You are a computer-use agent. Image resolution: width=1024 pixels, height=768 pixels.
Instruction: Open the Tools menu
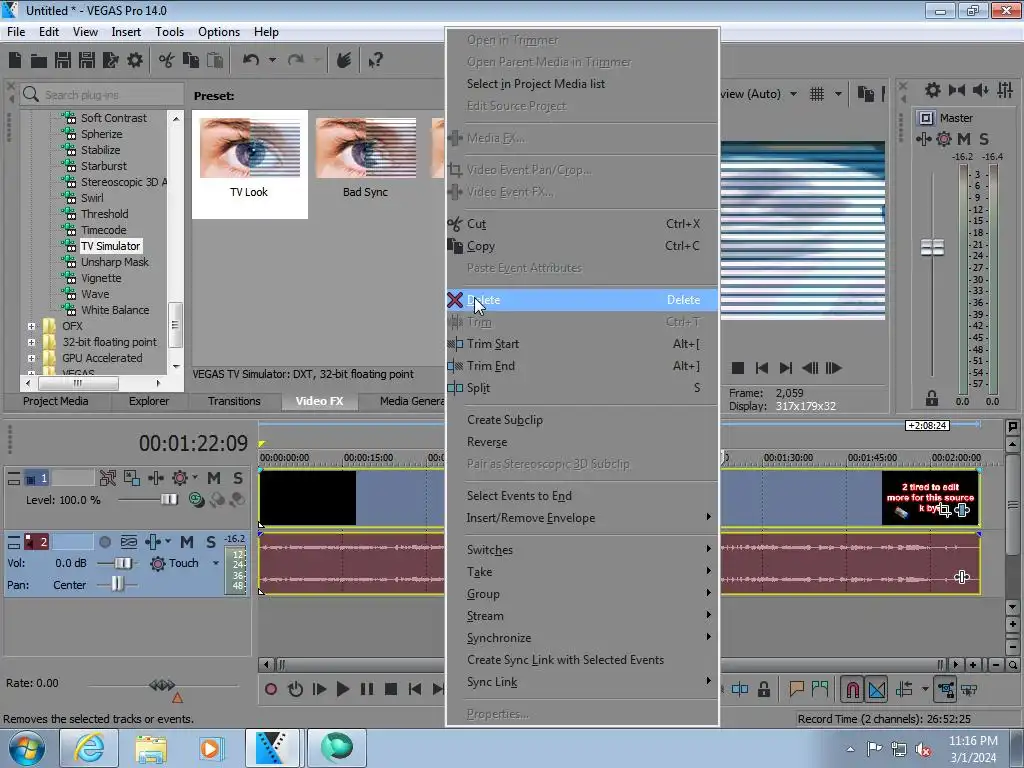tap(169, 32)
